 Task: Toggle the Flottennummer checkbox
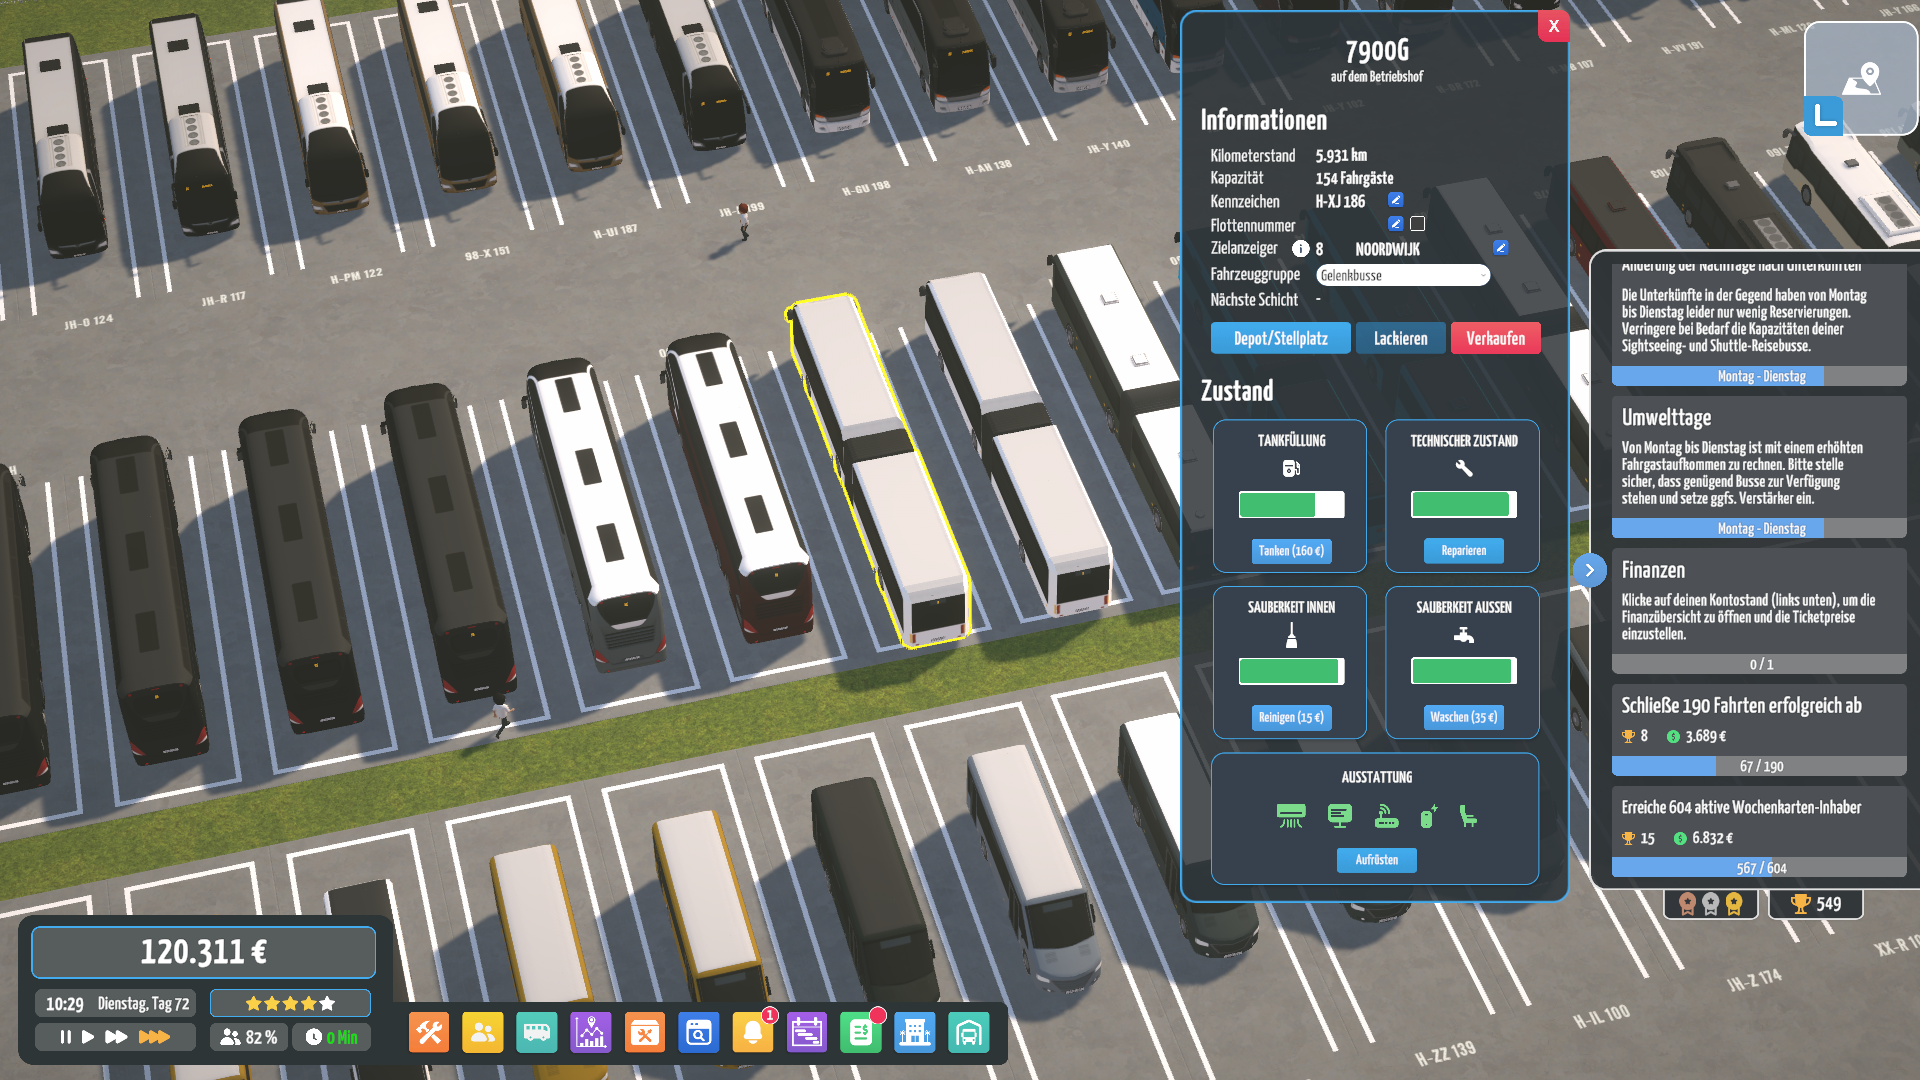1418,224
